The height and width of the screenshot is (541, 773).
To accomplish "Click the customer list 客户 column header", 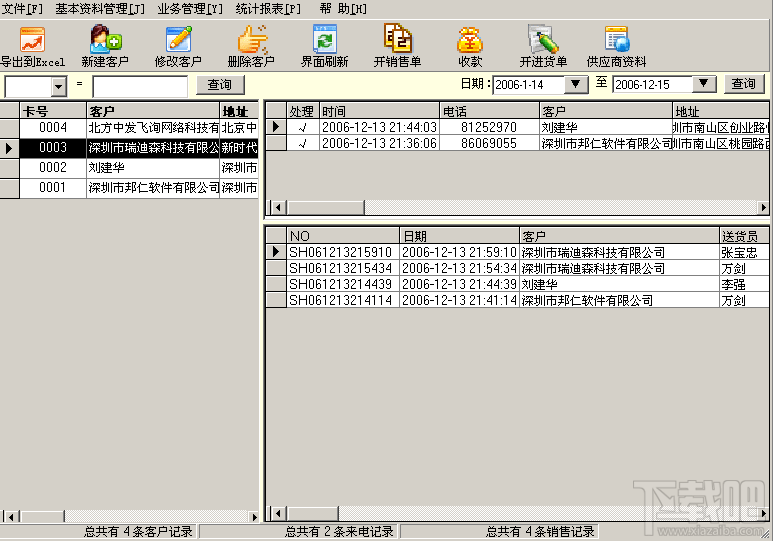I will [x=153, y=111].
